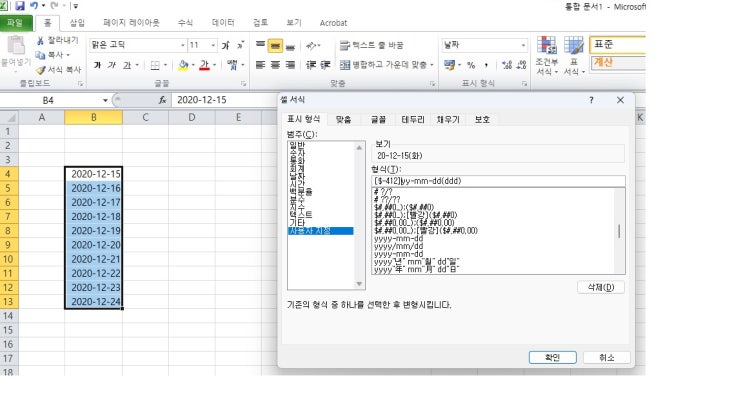The image size is (743, 418).
Task: Expand font name dropdown (맑은 고딕)
Action: pos(182,45)
